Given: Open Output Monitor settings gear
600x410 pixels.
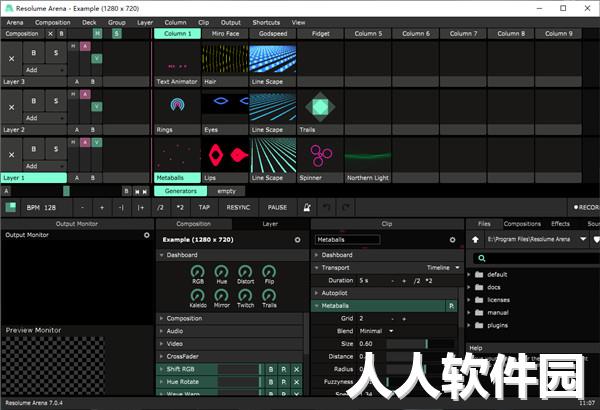Looking at the screenshot, I should [147, 235].
